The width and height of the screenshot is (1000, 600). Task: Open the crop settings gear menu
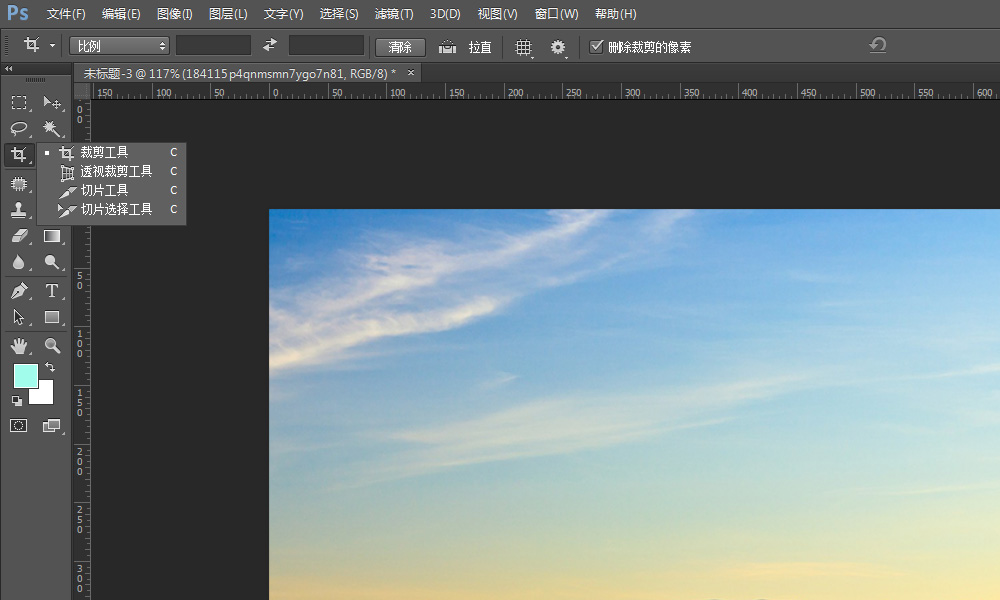point(558,47)
